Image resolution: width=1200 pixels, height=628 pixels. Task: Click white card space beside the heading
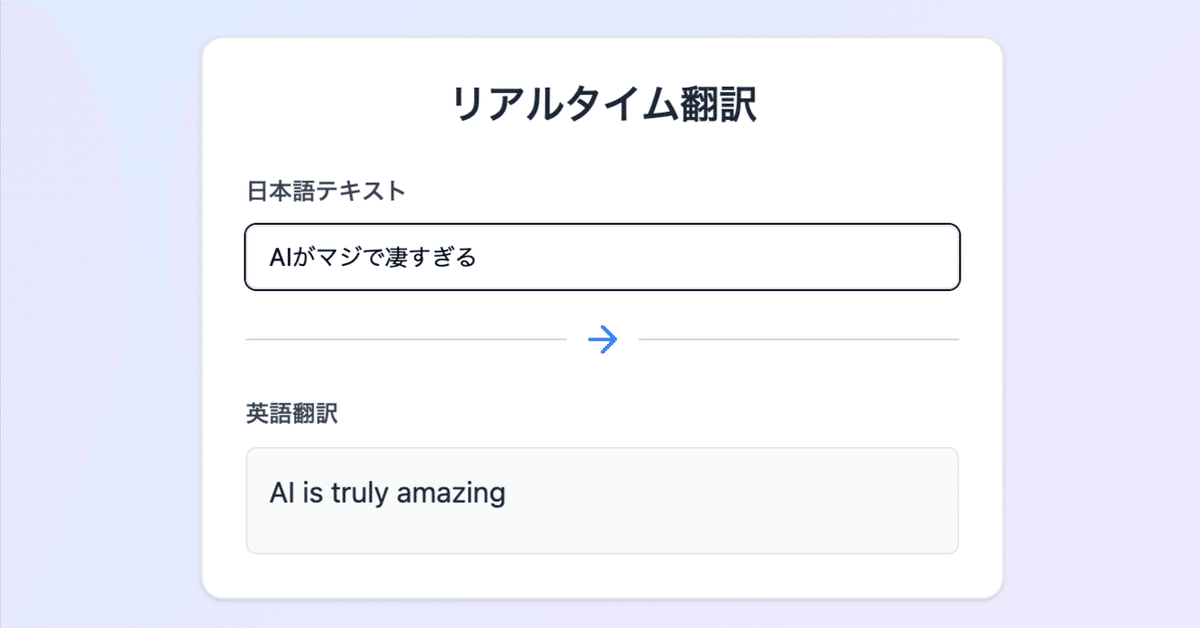880,105
